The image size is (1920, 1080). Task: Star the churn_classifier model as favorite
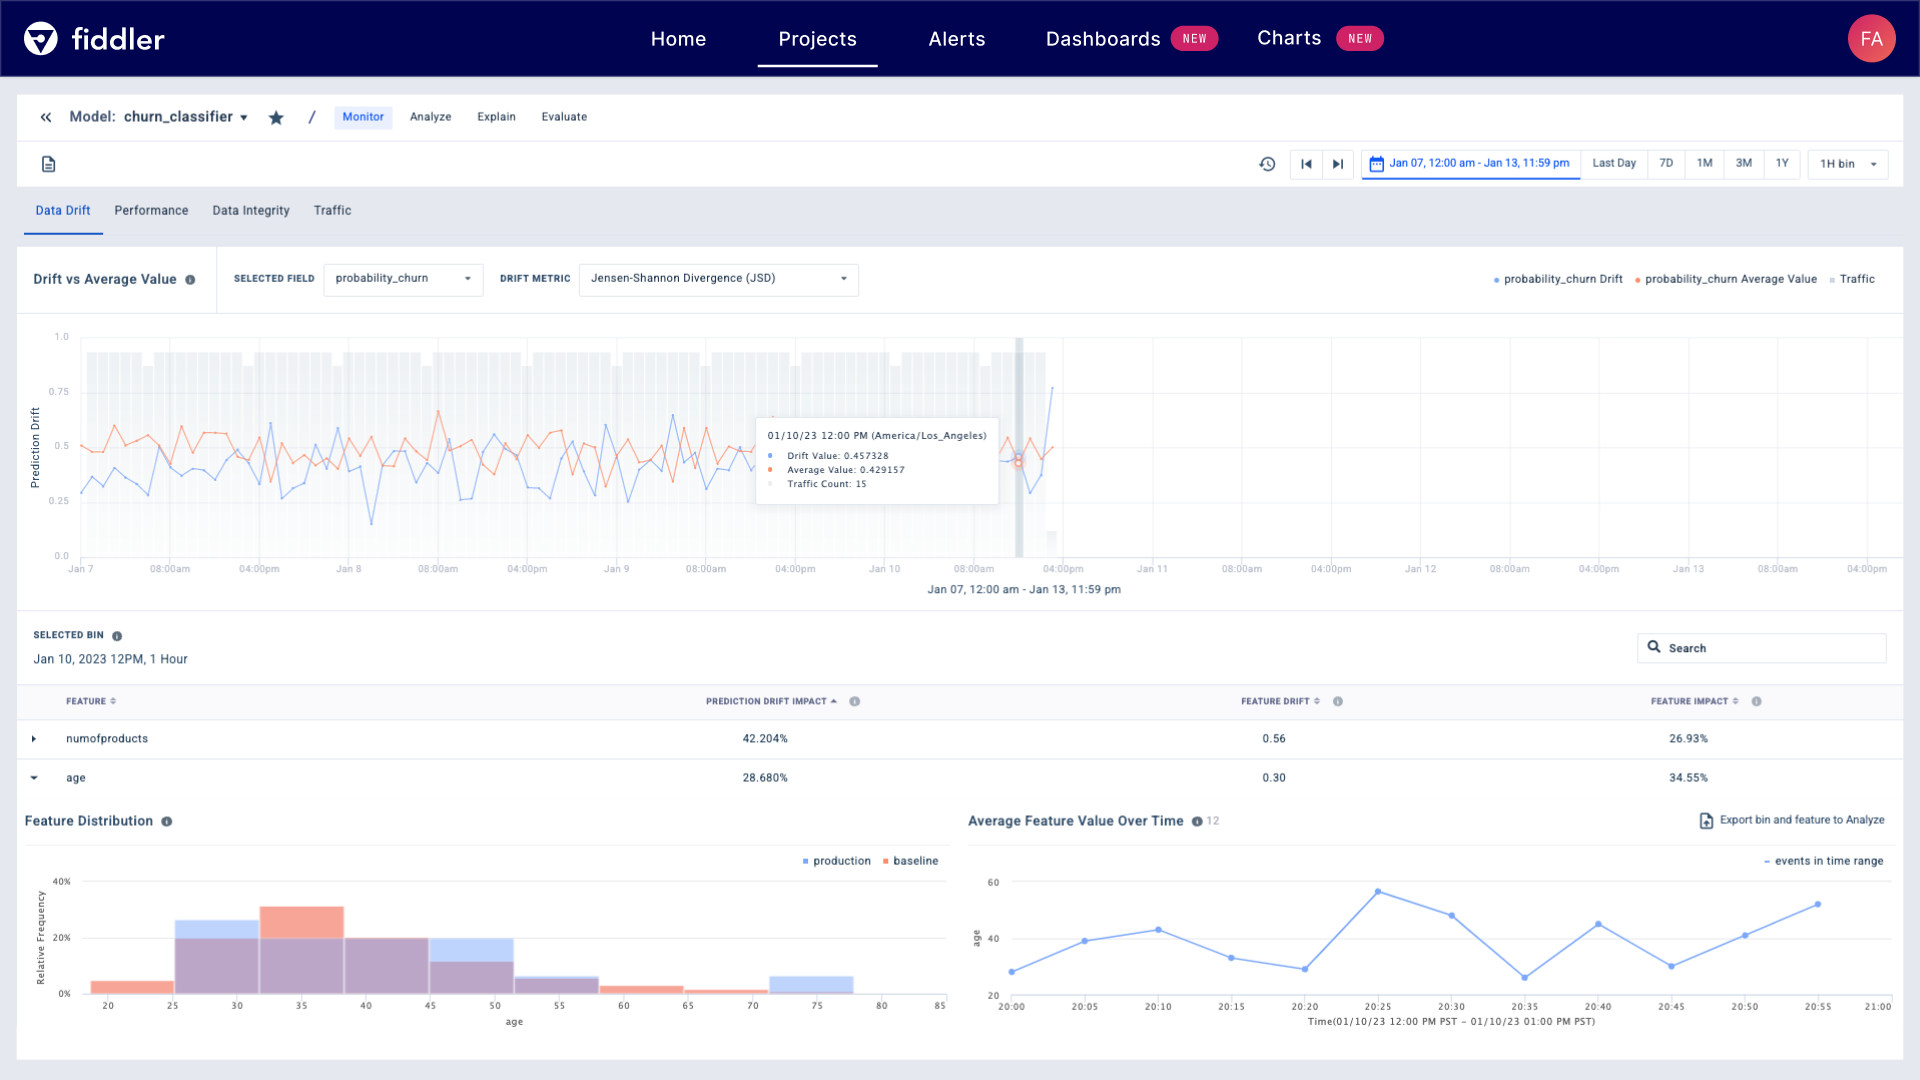(276, 117)
